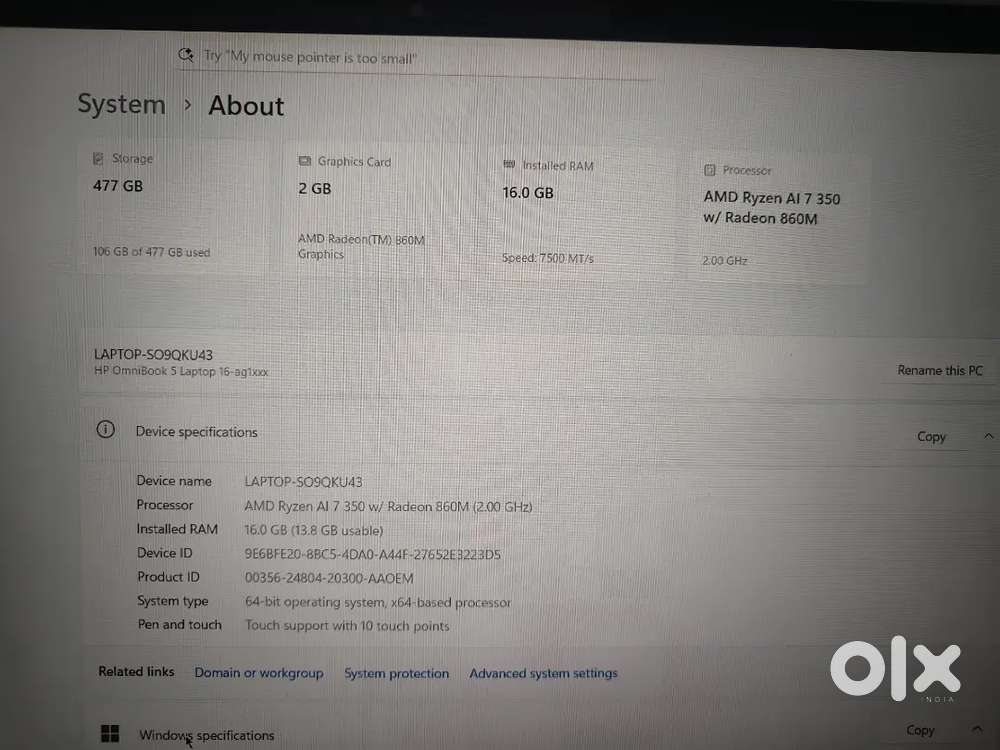Collapse the Windows specifications section chevron

[977, 728]
